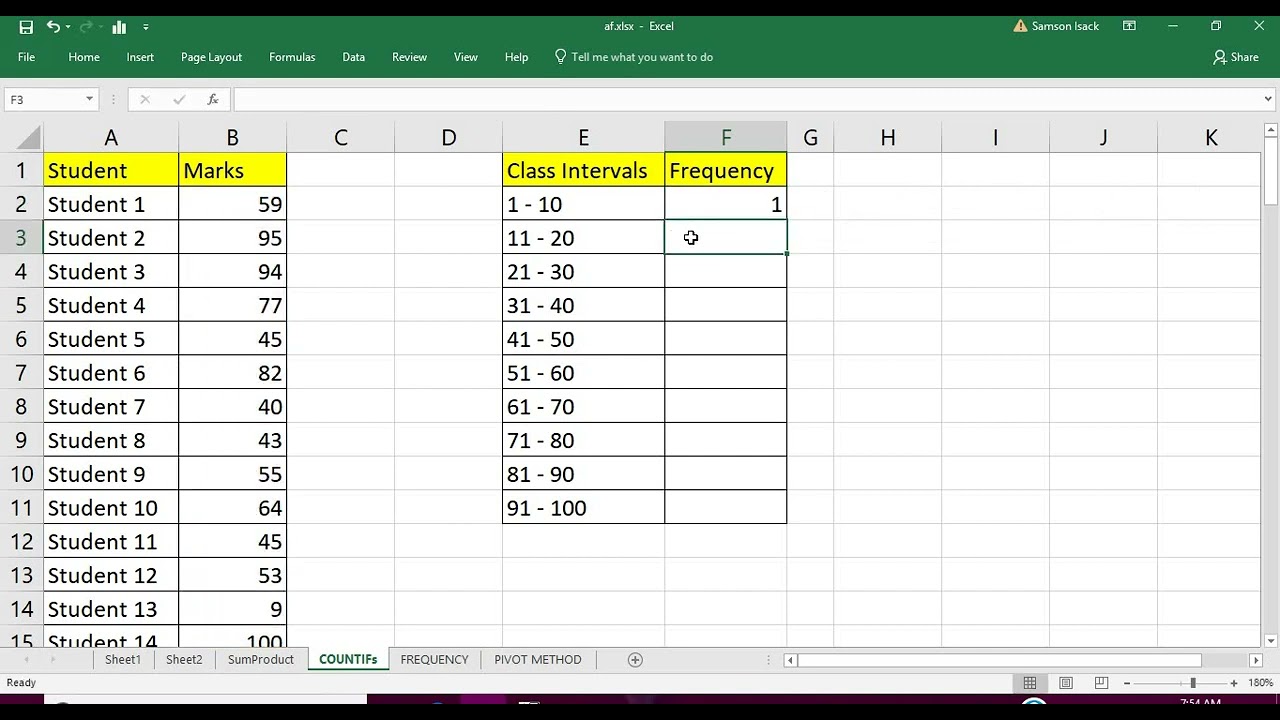Open the Page Layout ribbon tab

coord(211,57)
